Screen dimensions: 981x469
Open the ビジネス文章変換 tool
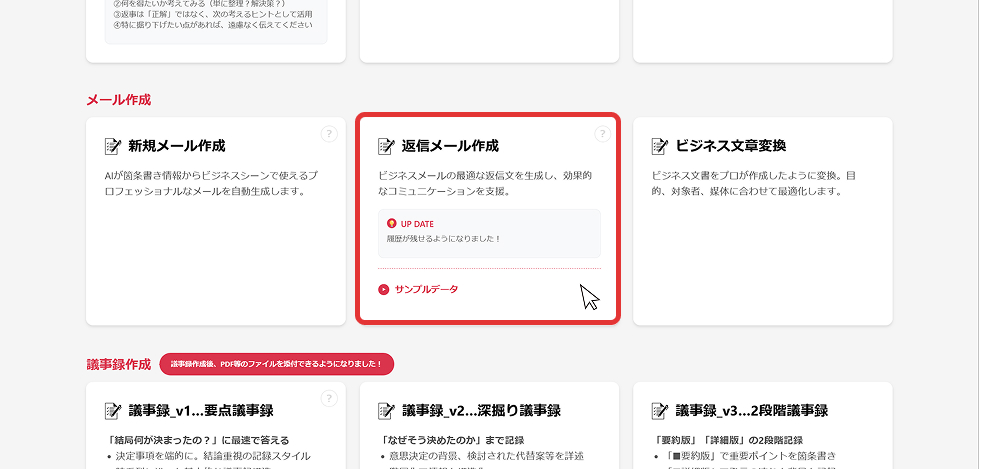pyautogui.click(x=730, y=146)
